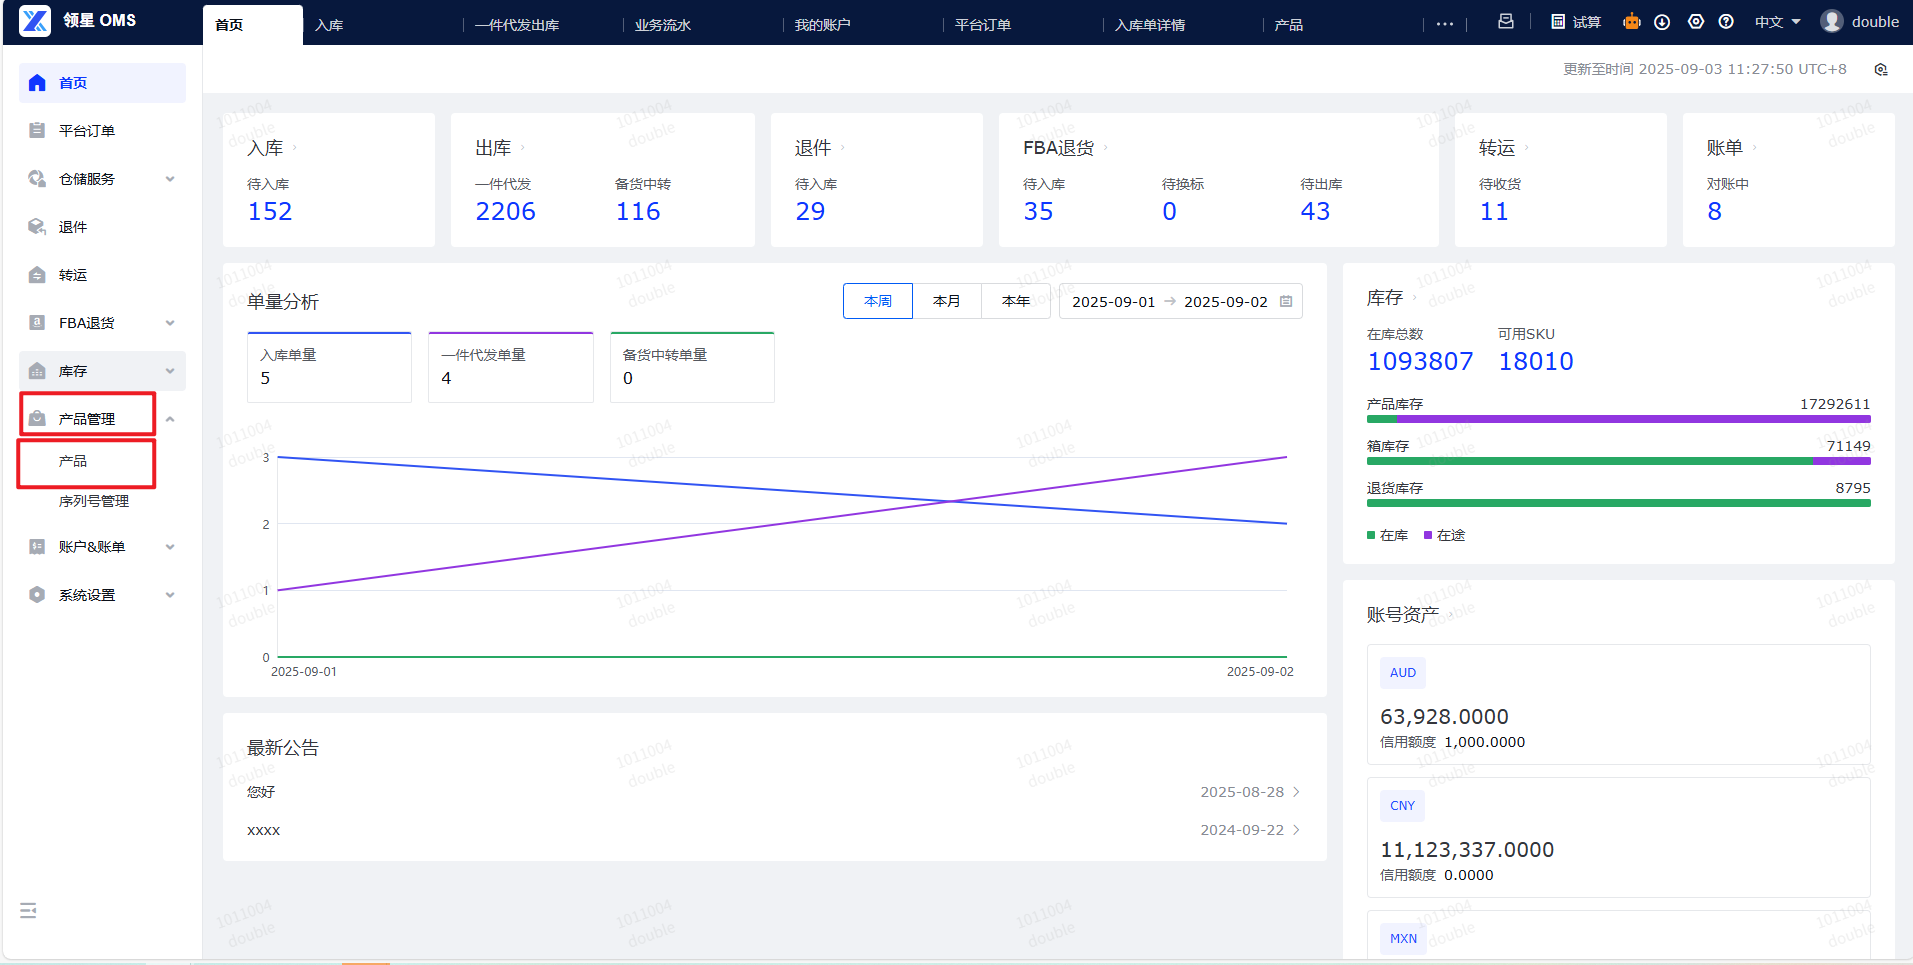Click the 箱库存 progress bar
The image size is (1913, 965).
[1619, 461]
